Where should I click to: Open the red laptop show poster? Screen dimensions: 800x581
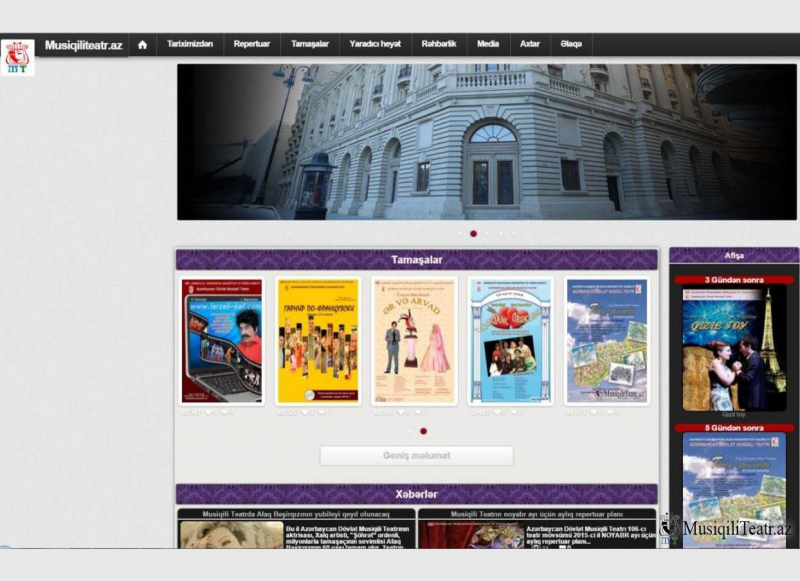click(222, 341)
